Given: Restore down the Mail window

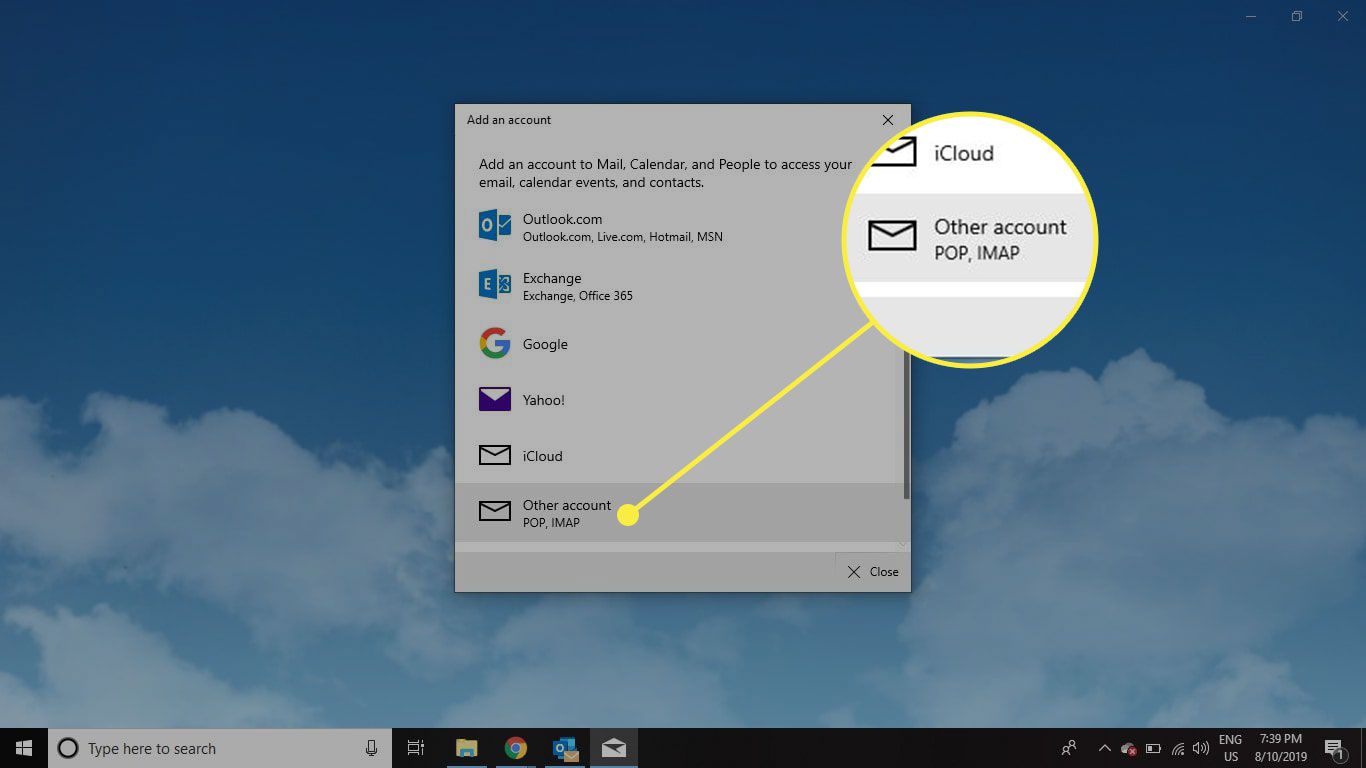Looking at the screenshot, I should [1297, 16].
